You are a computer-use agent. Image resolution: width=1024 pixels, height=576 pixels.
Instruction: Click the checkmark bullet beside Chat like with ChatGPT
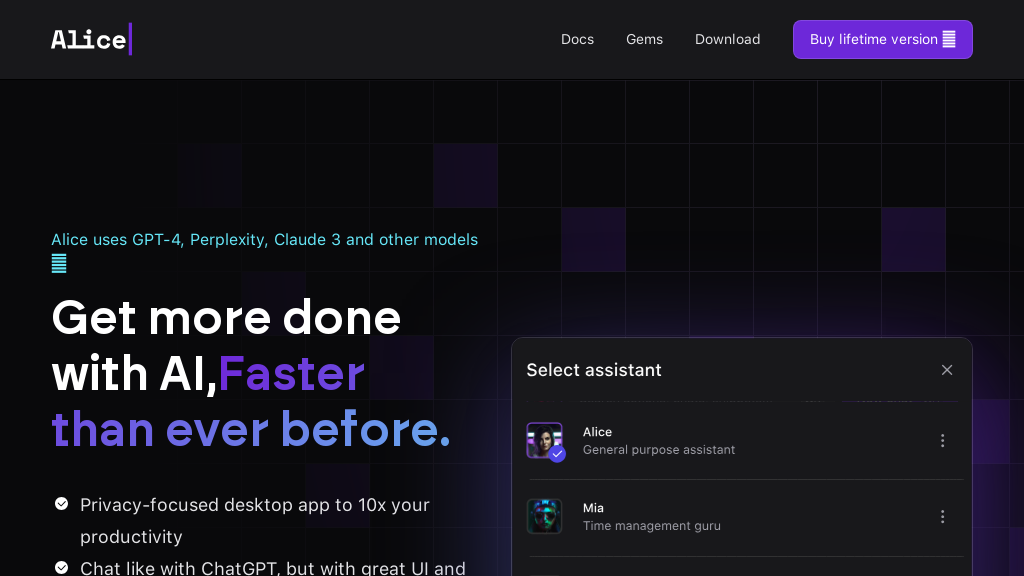(x=61, y=567)
